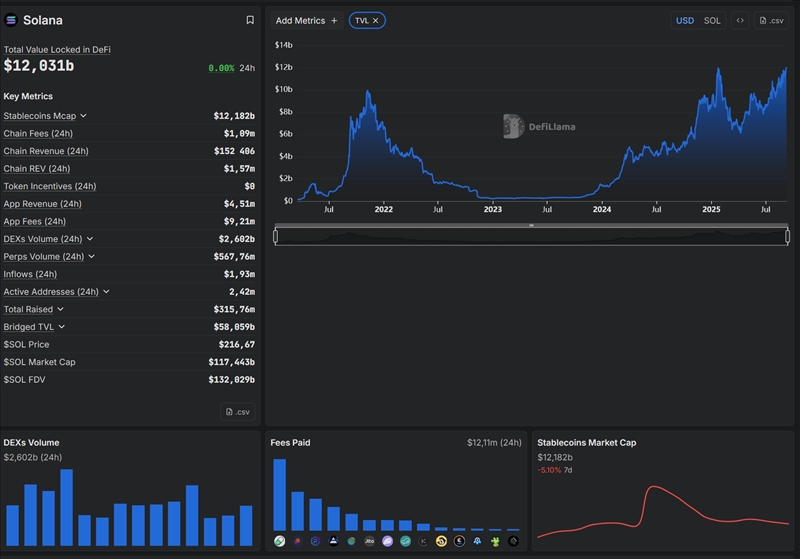Click the green frog protocol icon in Fees Paid
This screenshot has width=800, height=559.
click(495, 541)
